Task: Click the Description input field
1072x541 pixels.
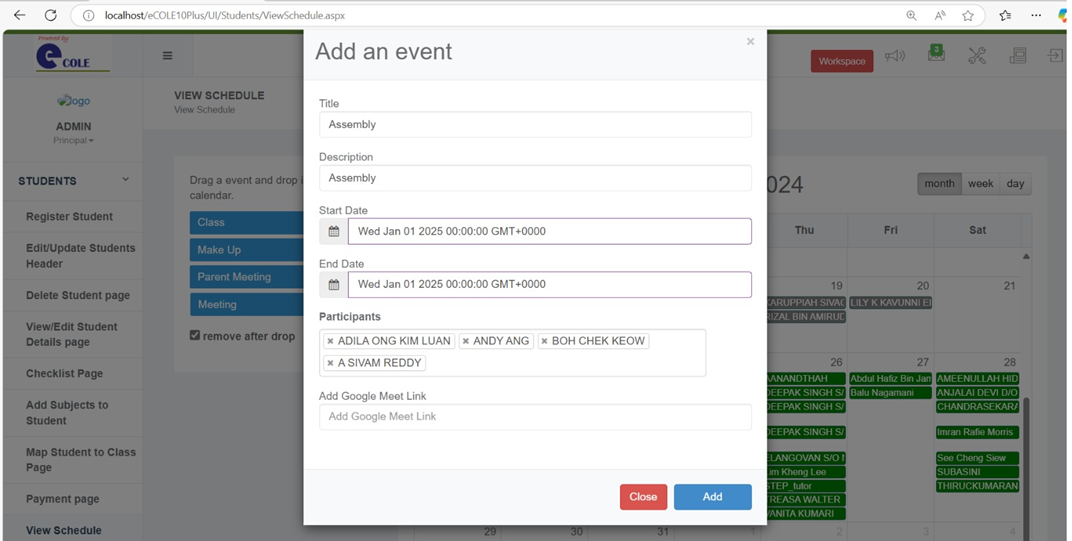Action: (x=535, y=178)
